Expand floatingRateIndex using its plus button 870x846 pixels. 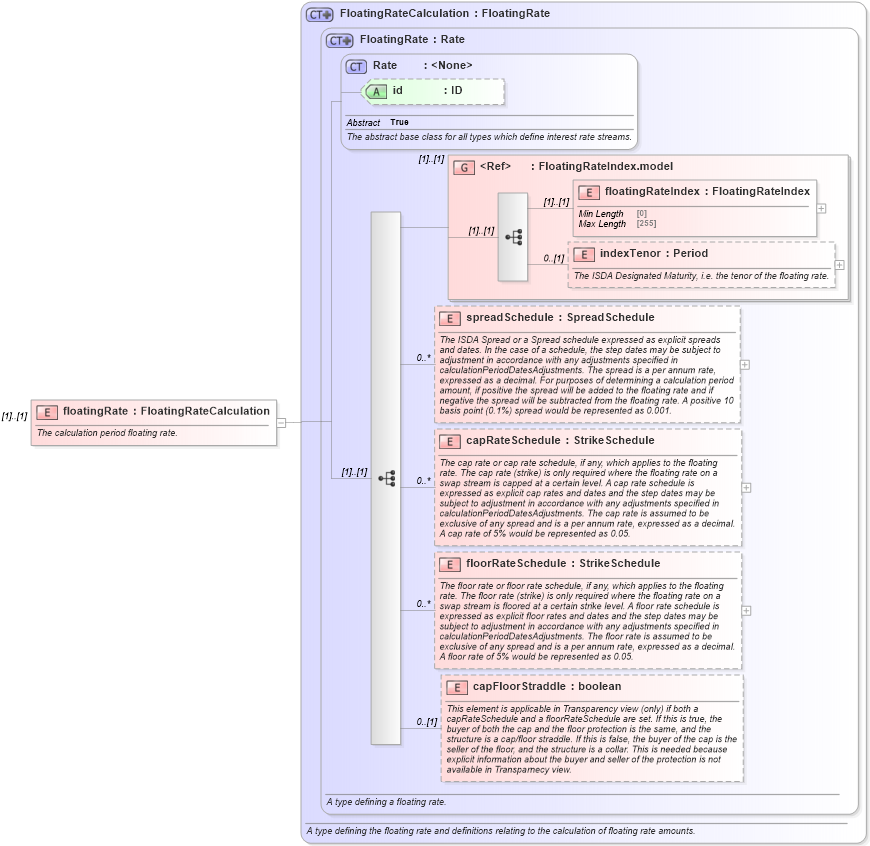tap(819, 209)
